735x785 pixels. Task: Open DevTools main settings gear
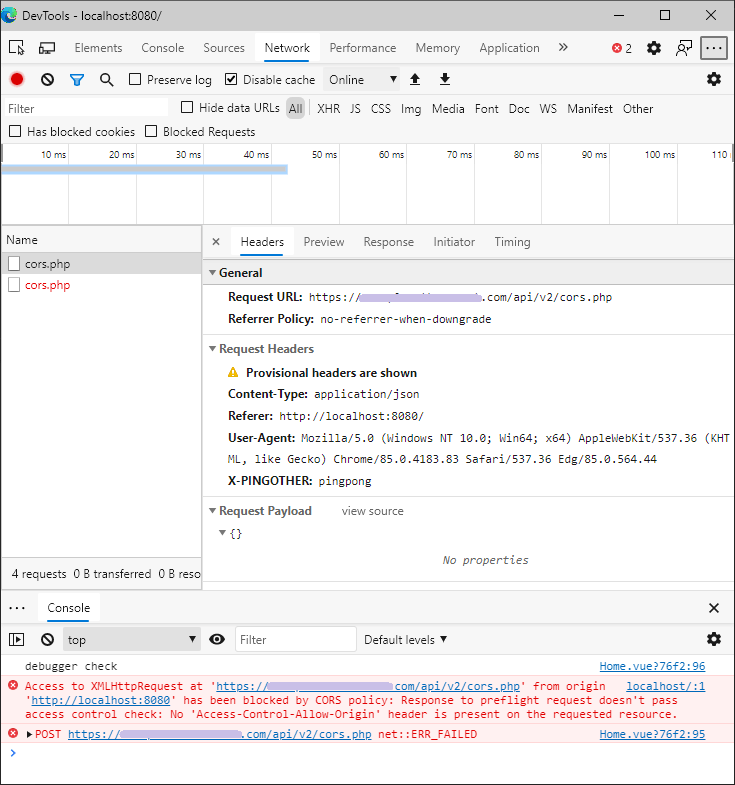click(x=653, y=48)
